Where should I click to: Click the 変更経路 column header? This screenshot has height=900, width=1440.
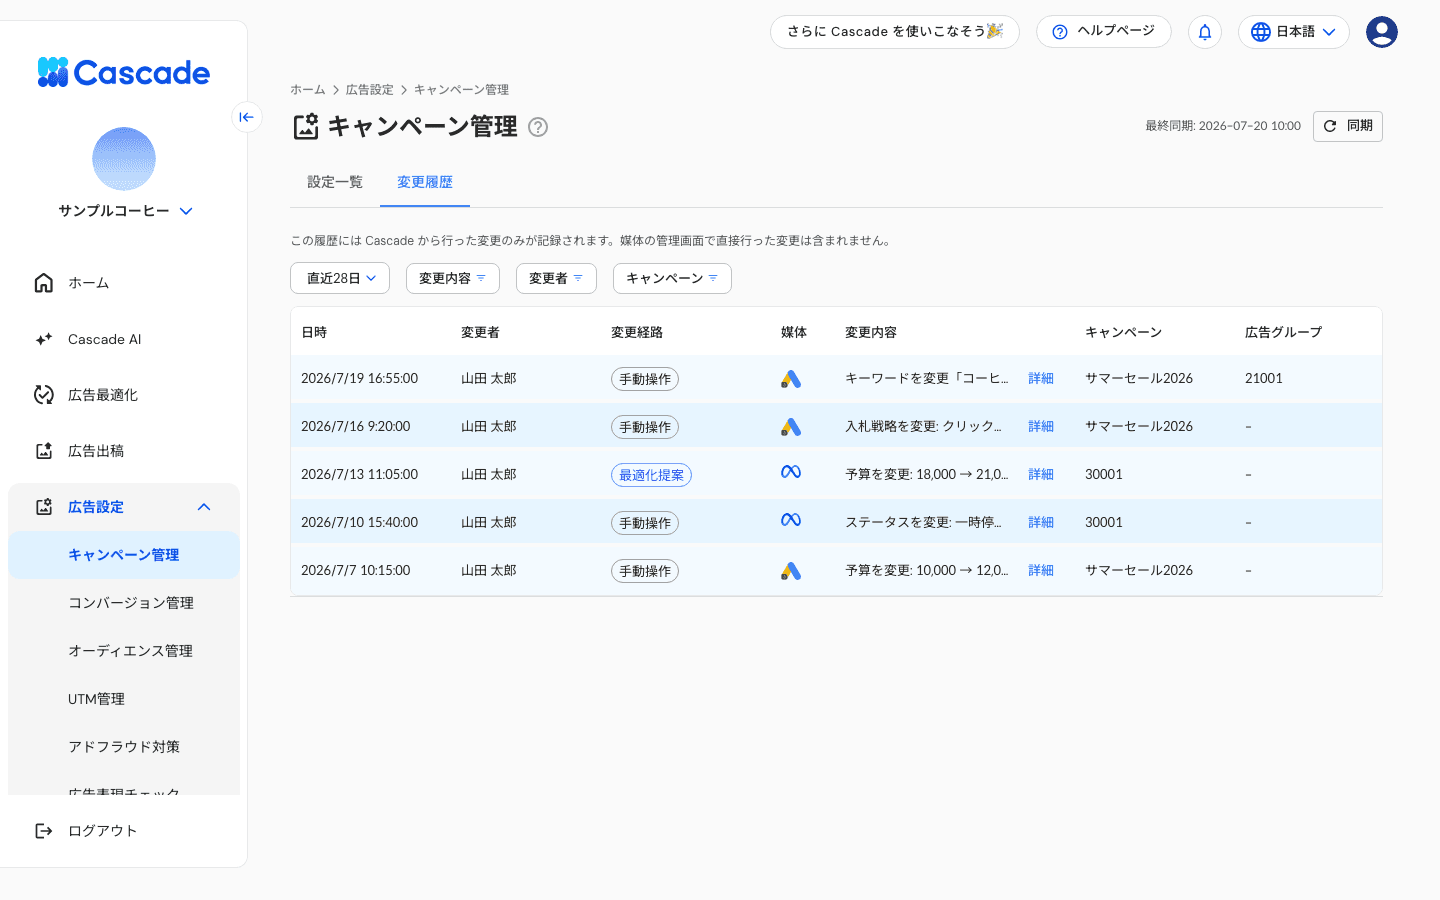[x=637, y=332]
